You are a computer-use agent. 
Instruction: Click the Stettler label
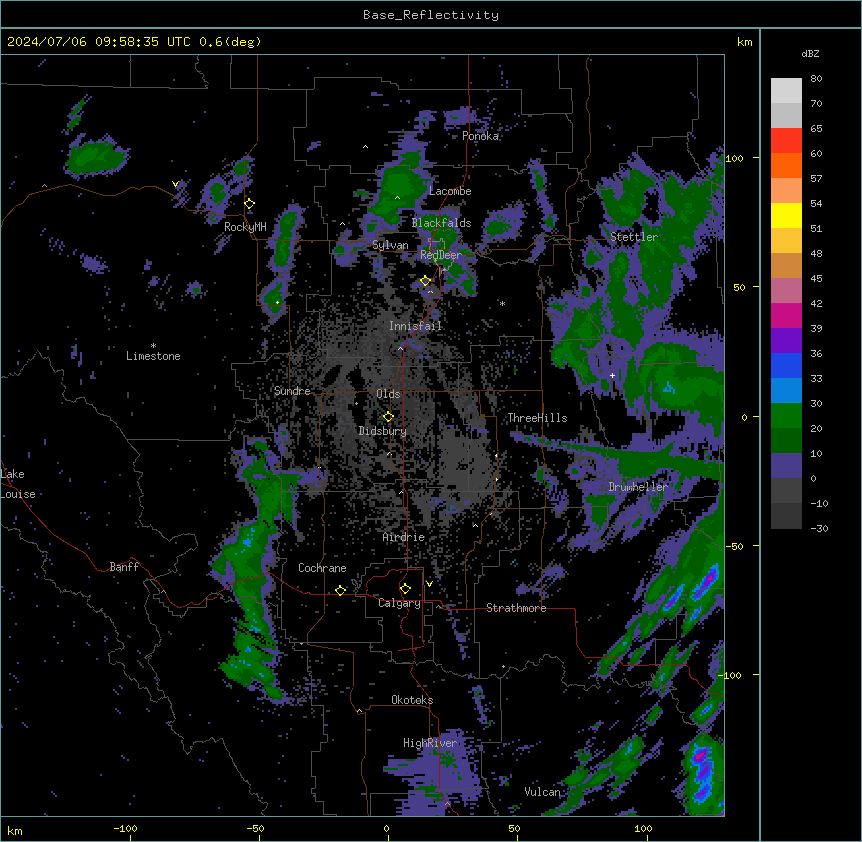click(x=634, y=237)
